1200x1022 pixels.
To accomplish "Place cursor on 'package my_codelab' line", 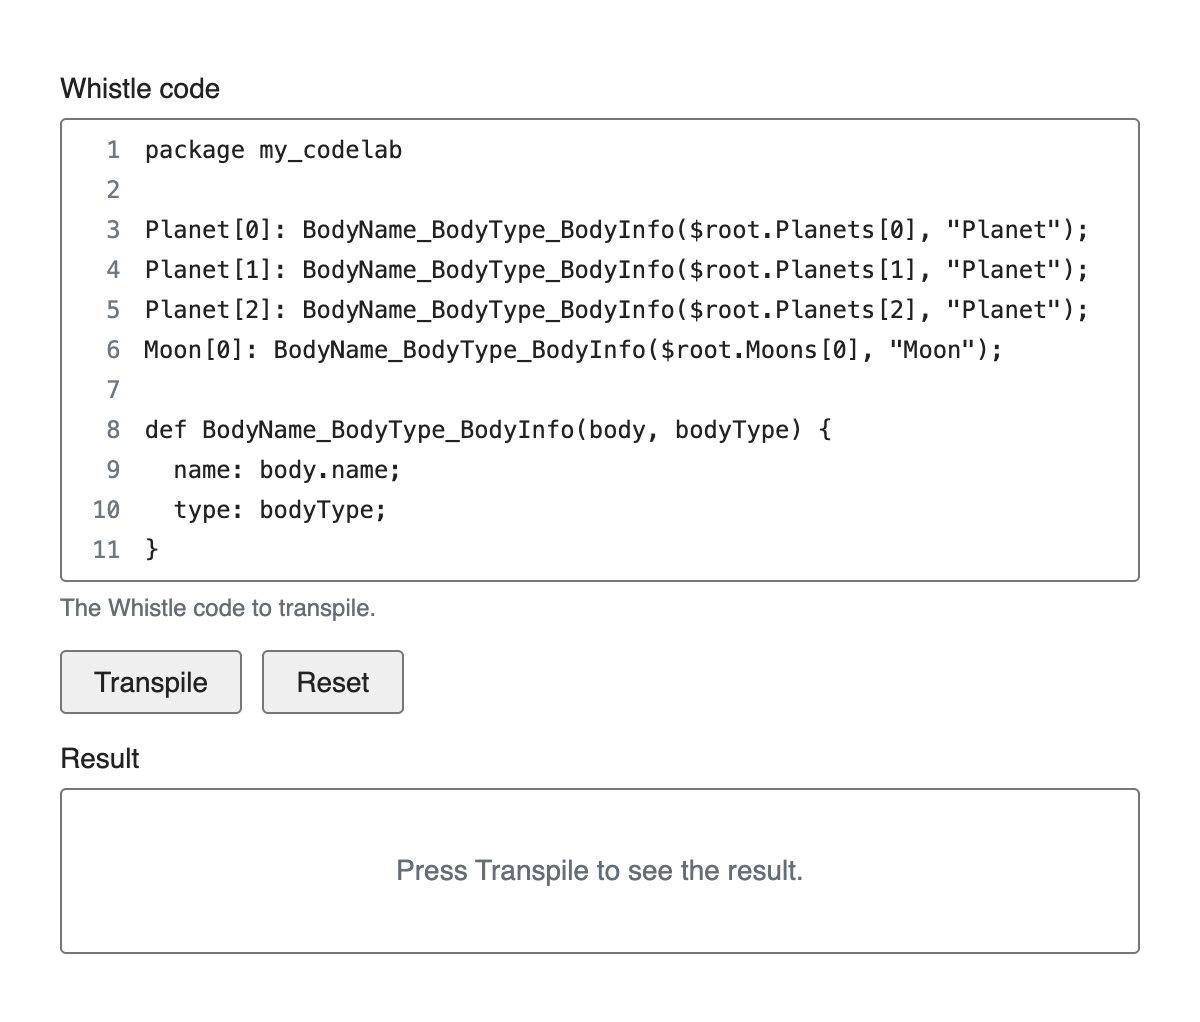I will [x=273, y=150].
